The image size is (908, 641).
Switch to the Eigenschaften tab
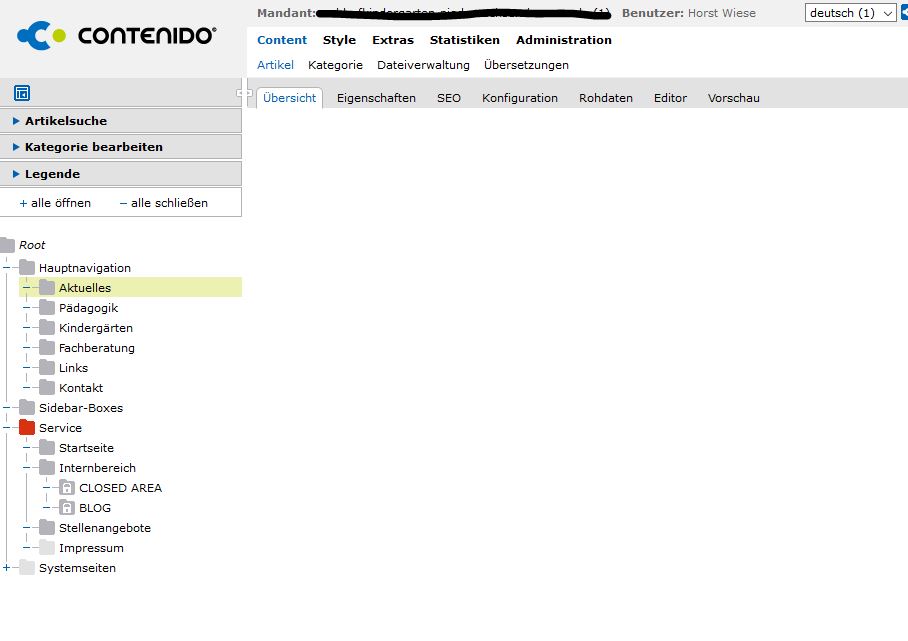pos(376,98)
